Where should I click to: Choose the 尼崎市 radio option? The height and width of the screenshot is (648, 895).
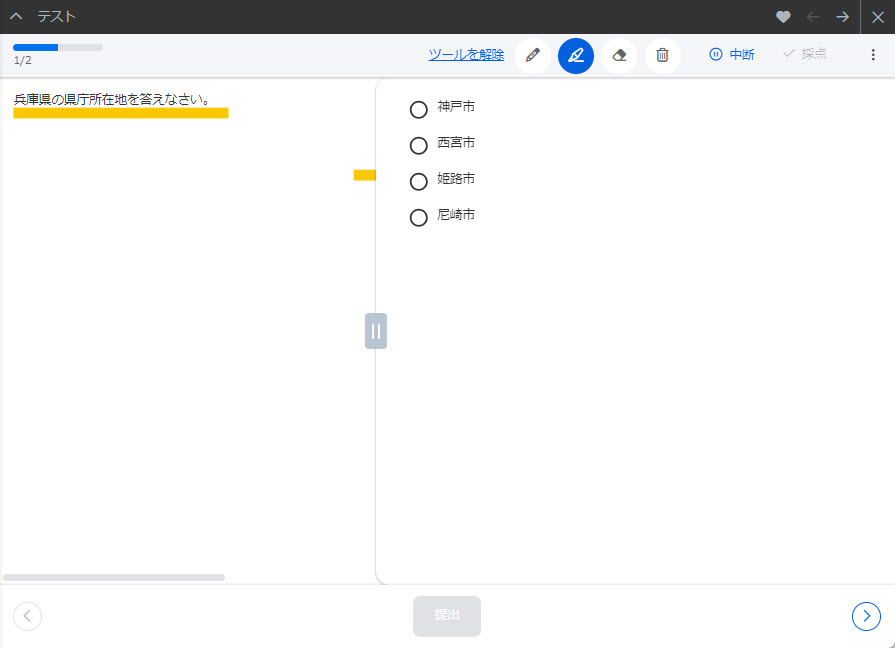(418, 218)
